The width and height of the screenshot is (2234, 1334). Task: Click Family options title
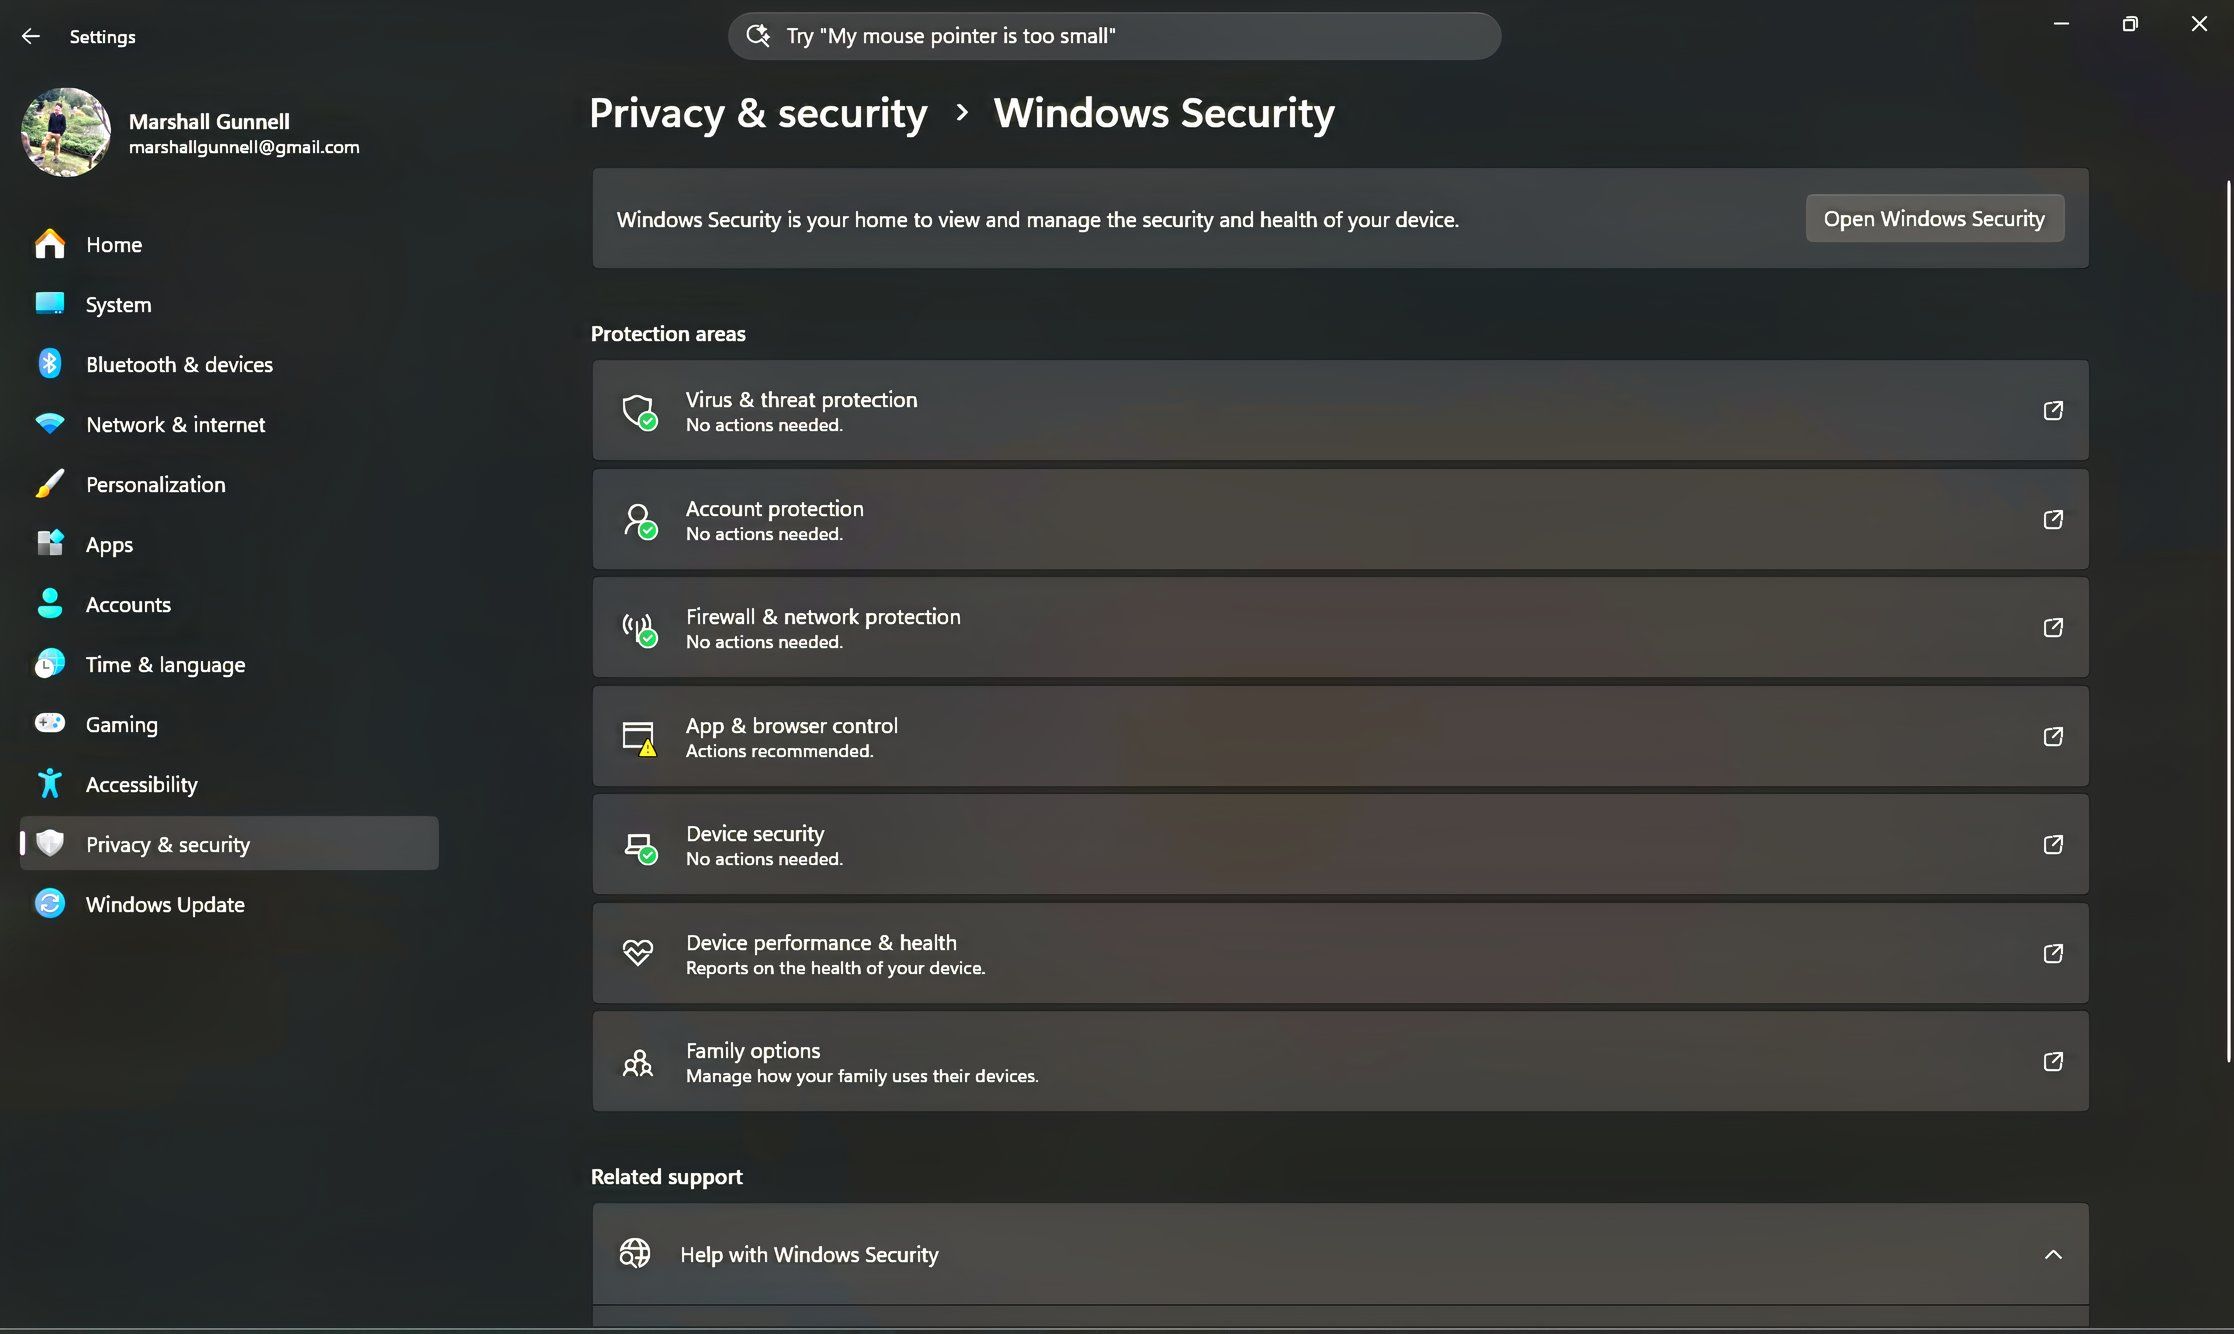coord(753,1050)
